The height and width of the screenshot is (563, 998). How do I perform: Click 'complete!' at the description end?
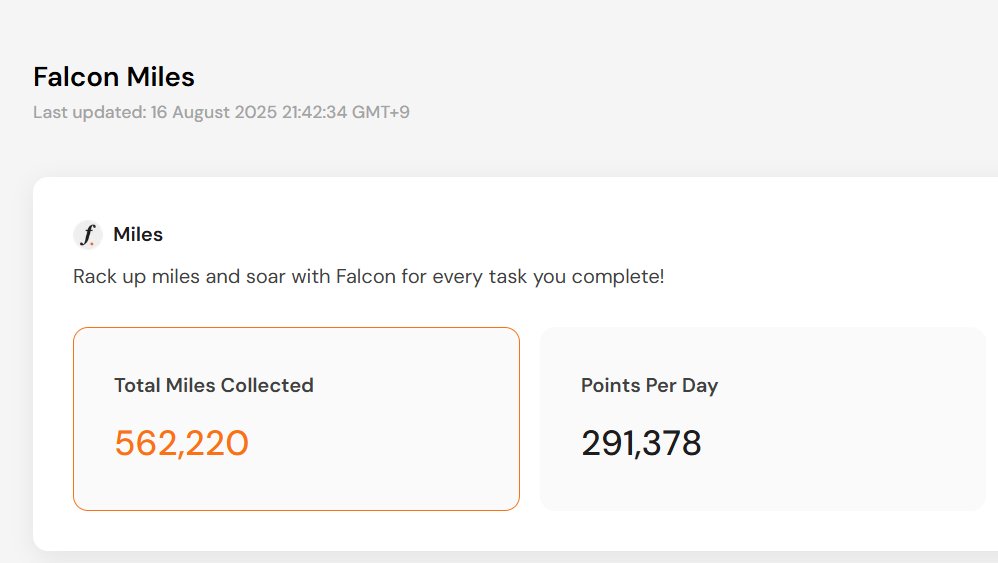(618, 277)
